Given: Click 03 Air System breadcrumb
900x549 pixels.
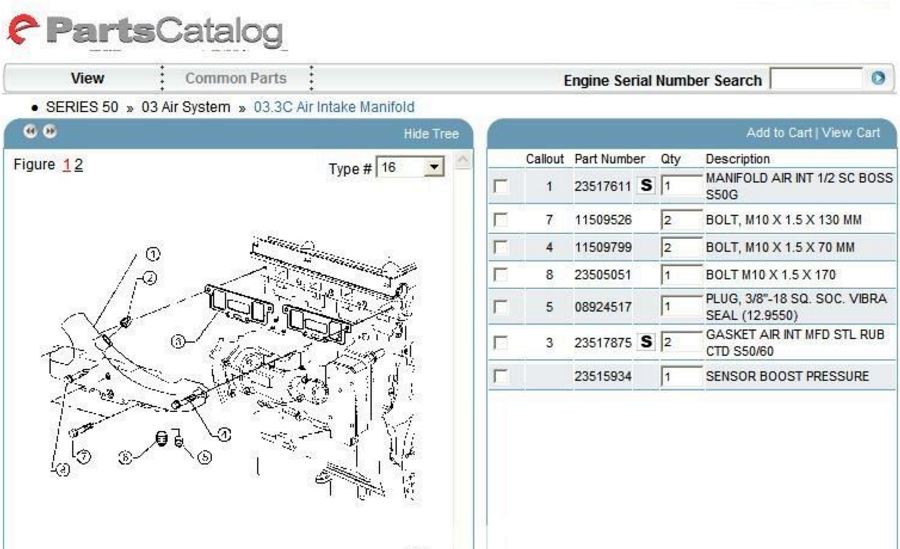Looking at the screenshot, I should (185, 107).
